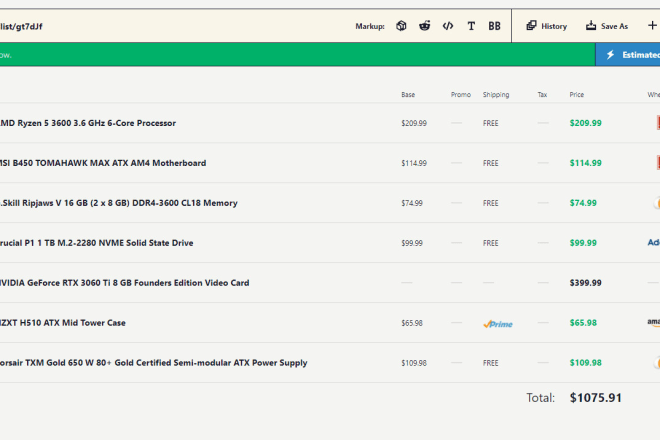Click the Price column header

[577, 95]
